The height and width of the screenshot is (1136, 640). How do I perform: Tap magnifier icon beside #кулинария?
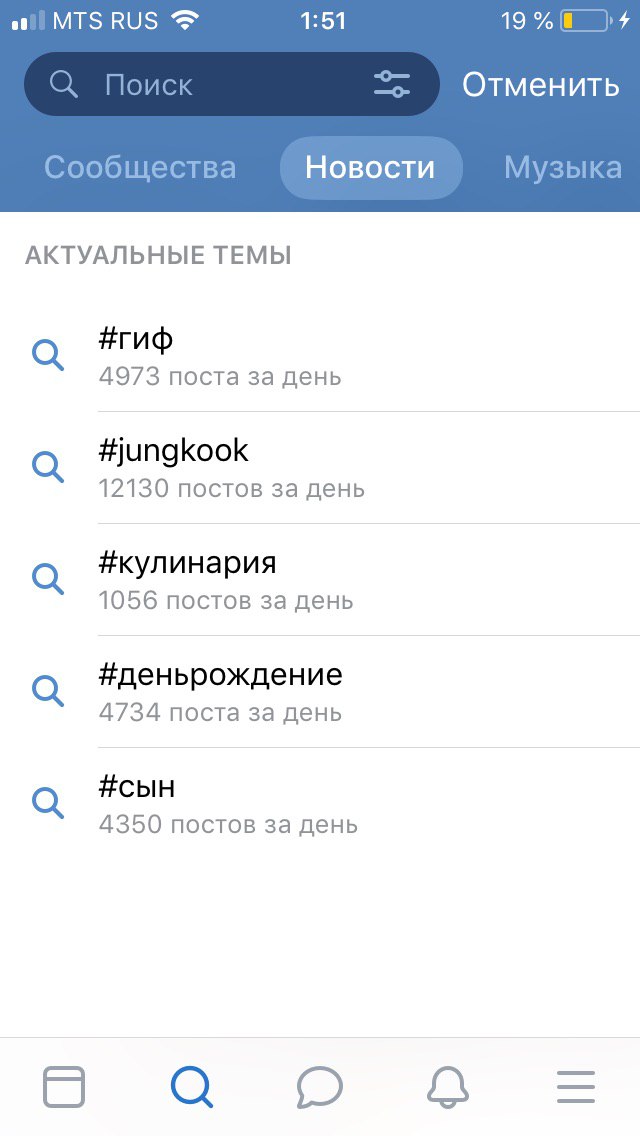(48, 579)
